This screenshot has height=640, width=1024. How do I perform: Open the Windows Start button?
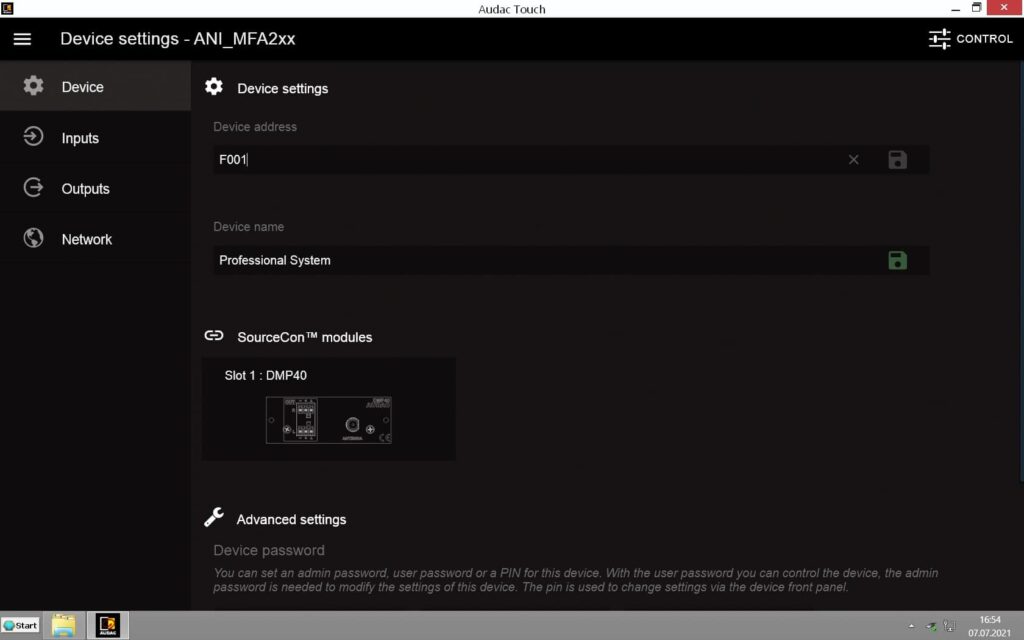coord(20,626)
